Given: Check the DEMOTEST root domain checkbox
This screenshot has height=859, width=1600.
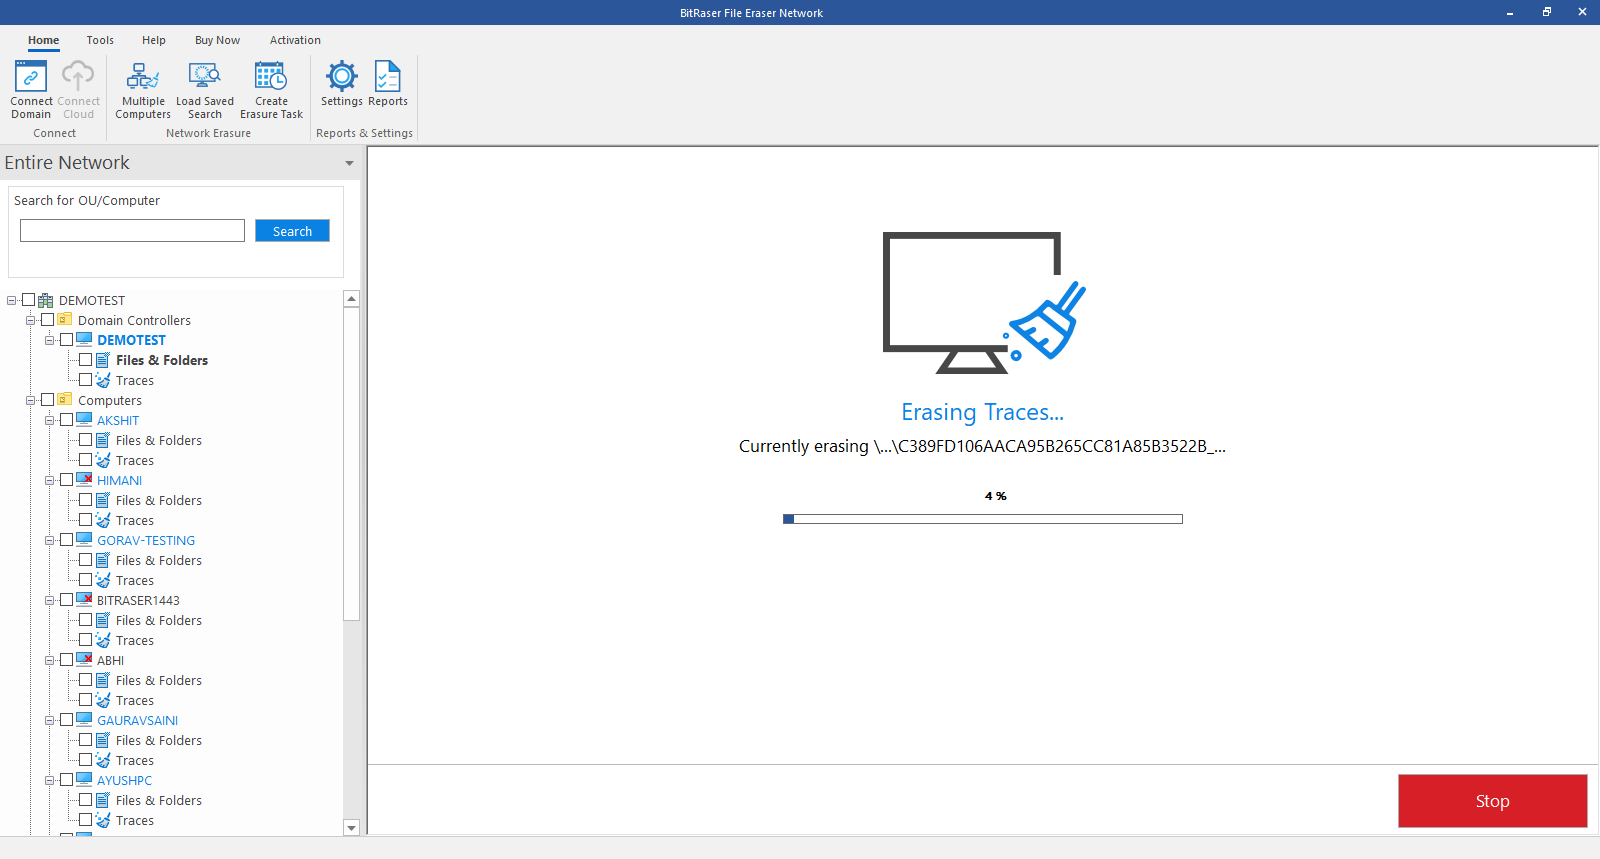Looking at the screenshot, I should [x=28, y=300].
